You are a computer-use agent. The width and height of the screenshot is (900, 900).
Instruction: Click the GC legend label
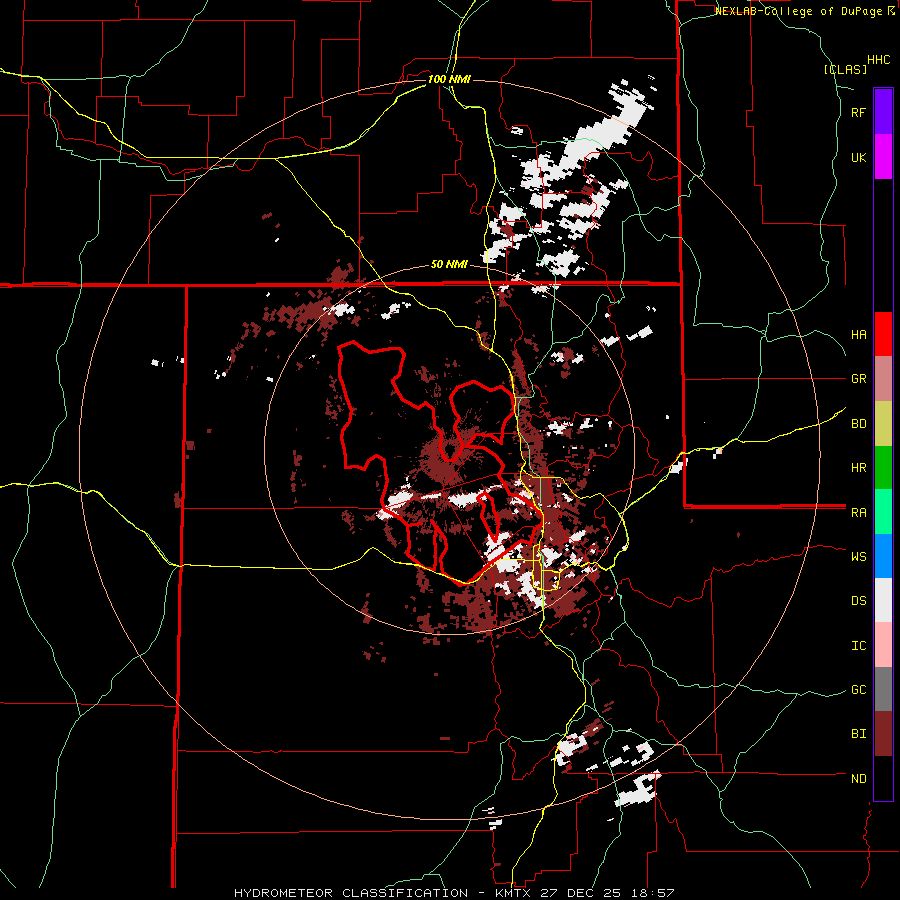859,690
